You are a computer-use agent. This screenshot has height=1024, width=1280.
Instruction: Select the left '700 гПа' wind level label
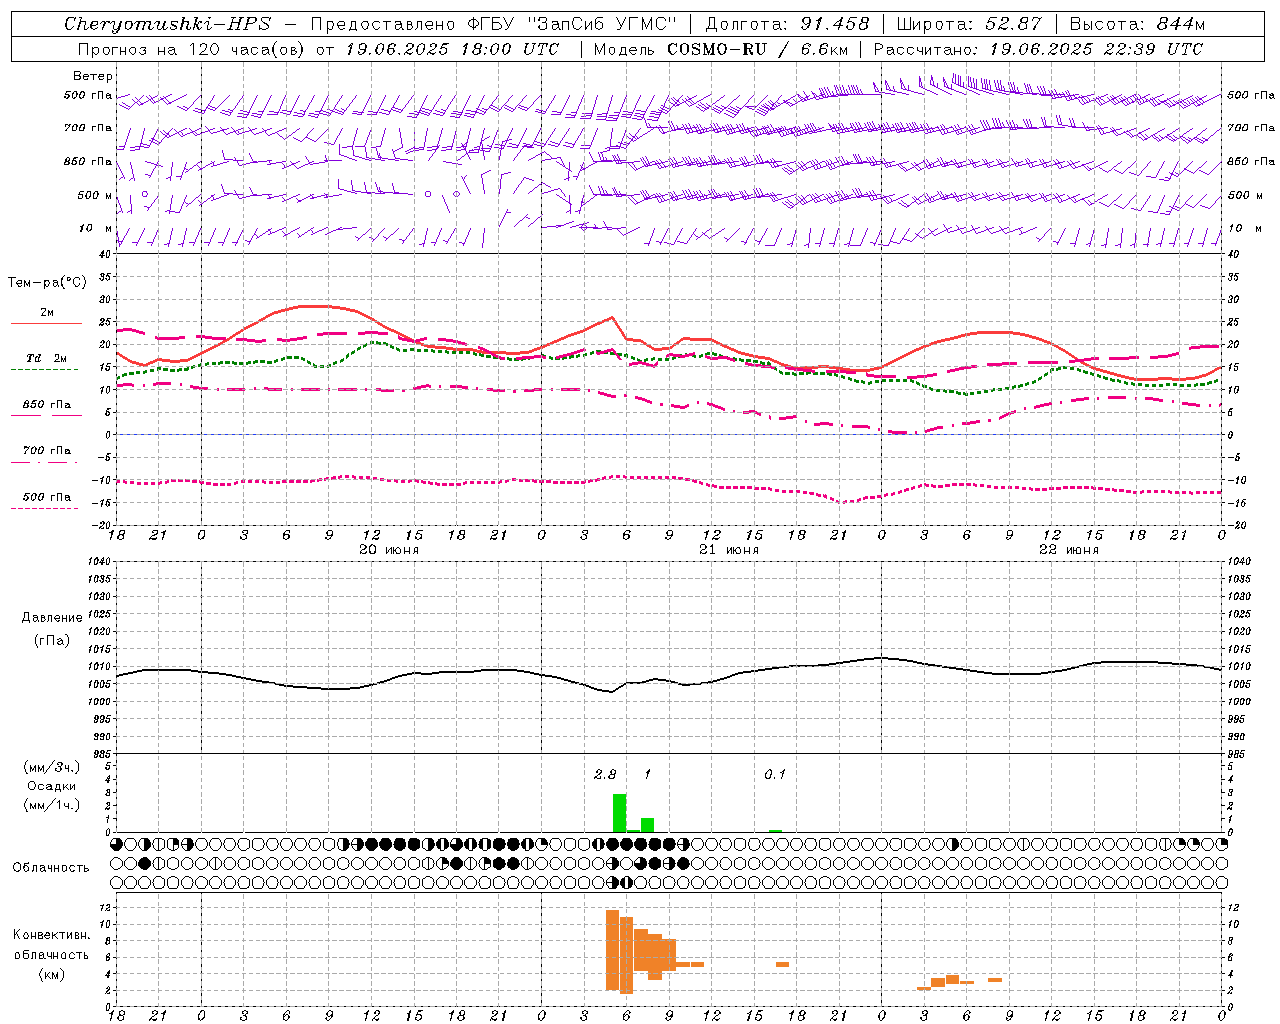[88, 128]
